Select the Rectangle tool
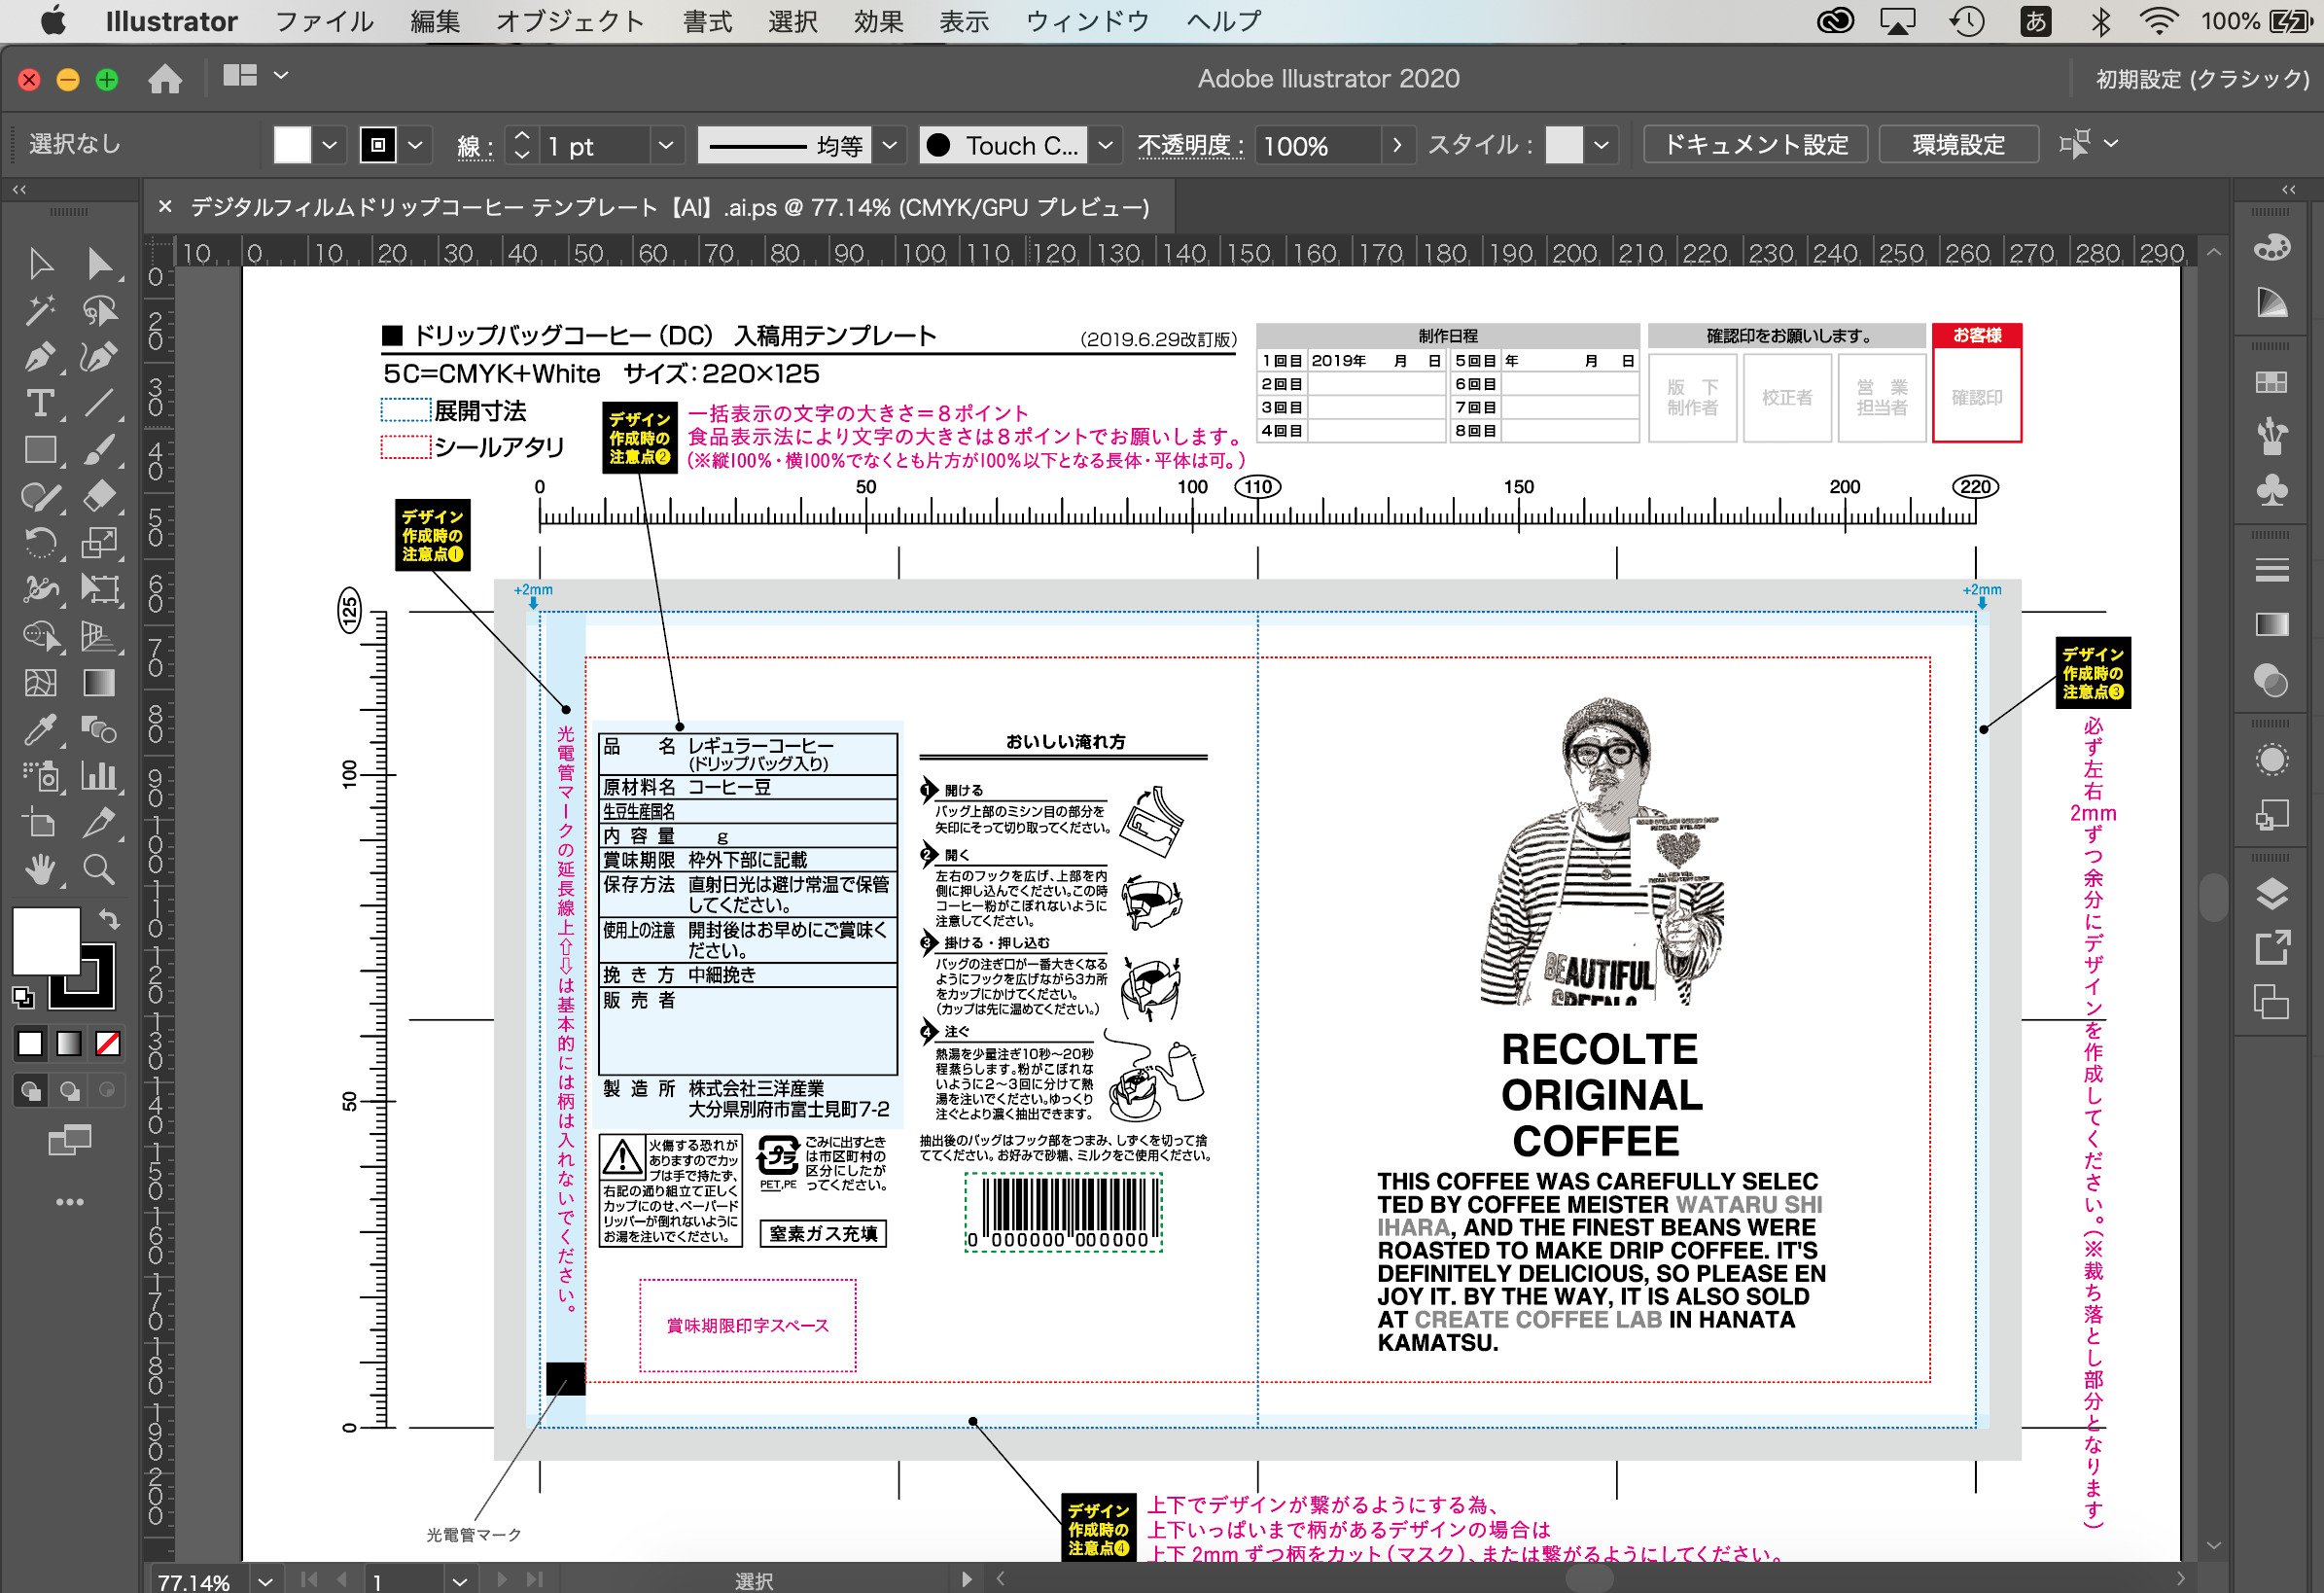2324x1593 pixels. (x=40, y=450)
